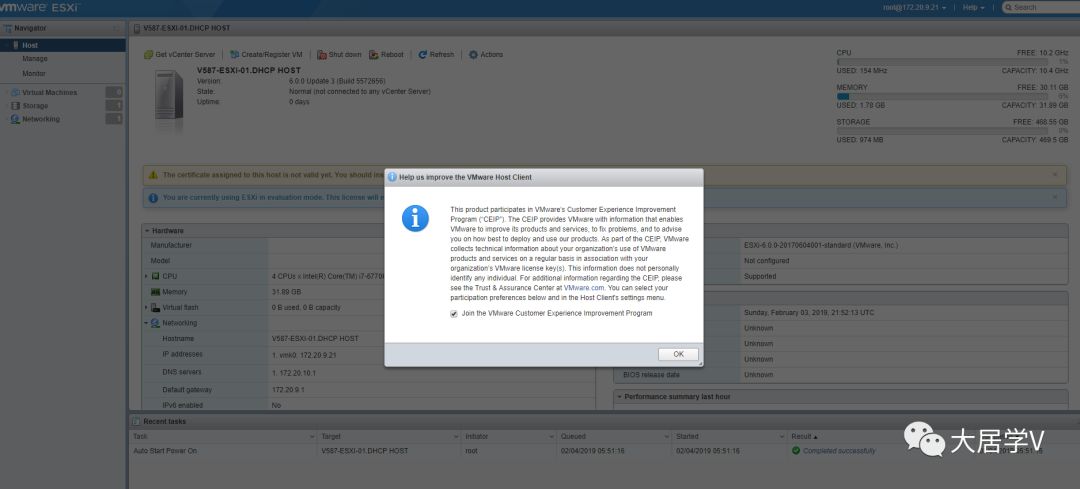
Task: Click the Recent tasks panel icon
Action: pos(137,422)
